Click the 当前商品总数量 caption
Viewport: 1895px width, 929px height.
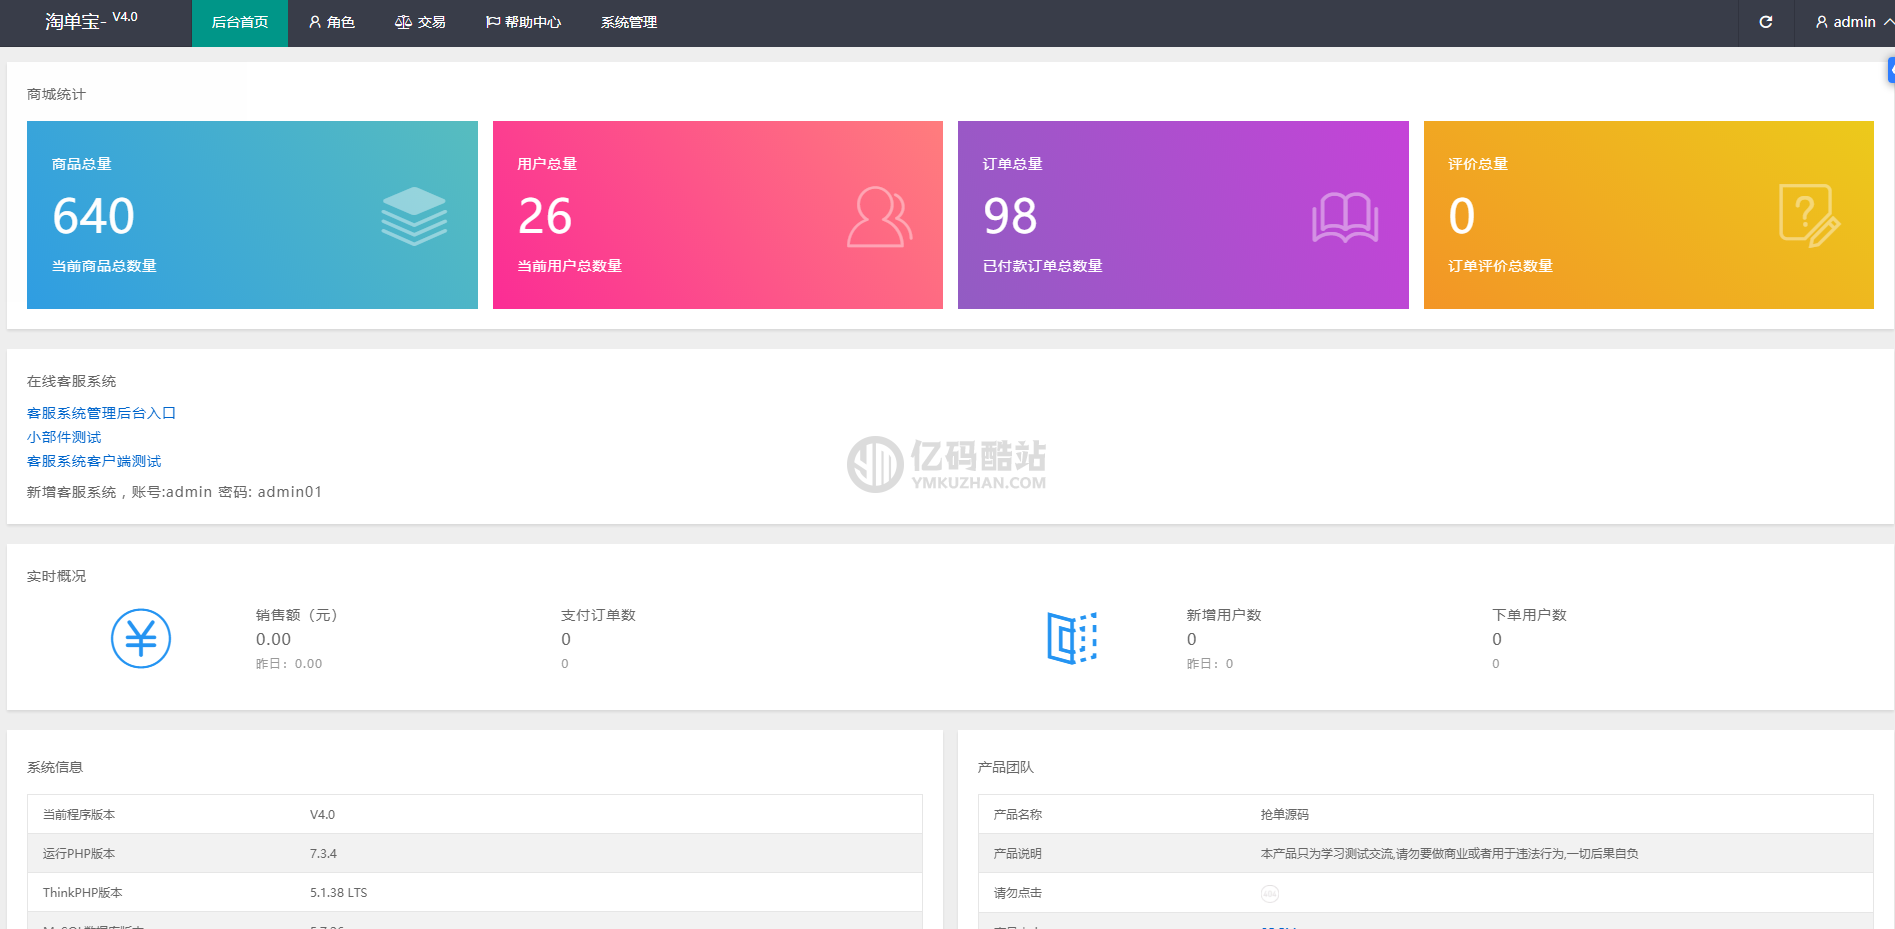coord(104,266)
